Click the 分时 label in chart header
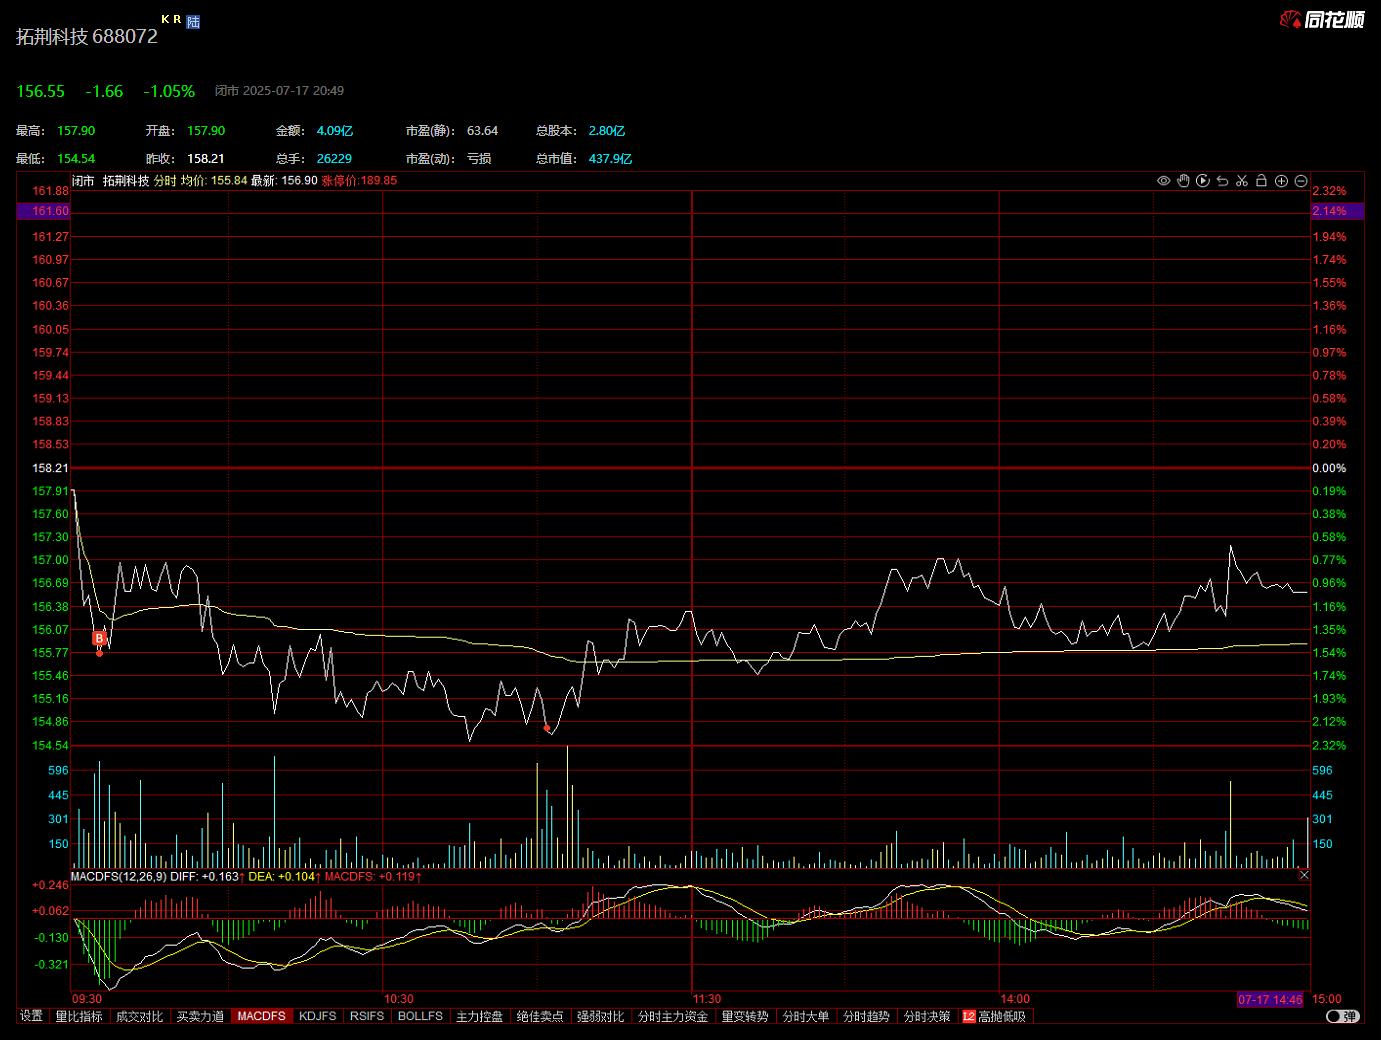Viewport: 1381px width, 1040px height. click(x=165, y=181)
